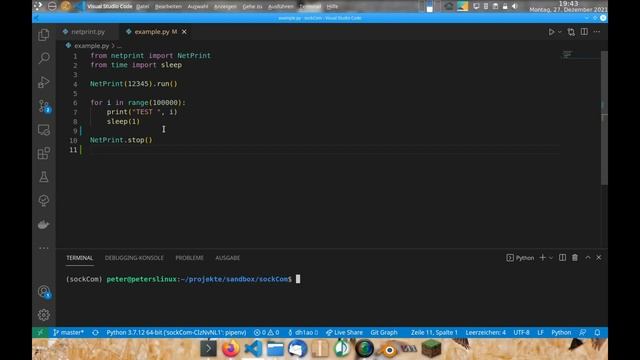The width and height of the screenshot is (640, 360).
Task: Click the editor vertical scrollbar
Action: click(x=604, y=118)
